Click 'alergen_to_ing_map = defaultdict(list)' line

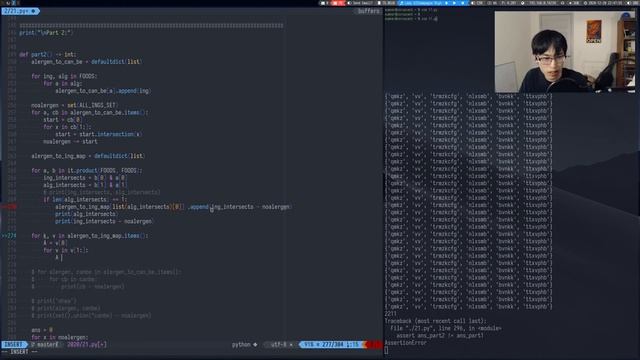pyautogui.click(x=88, y=156)
